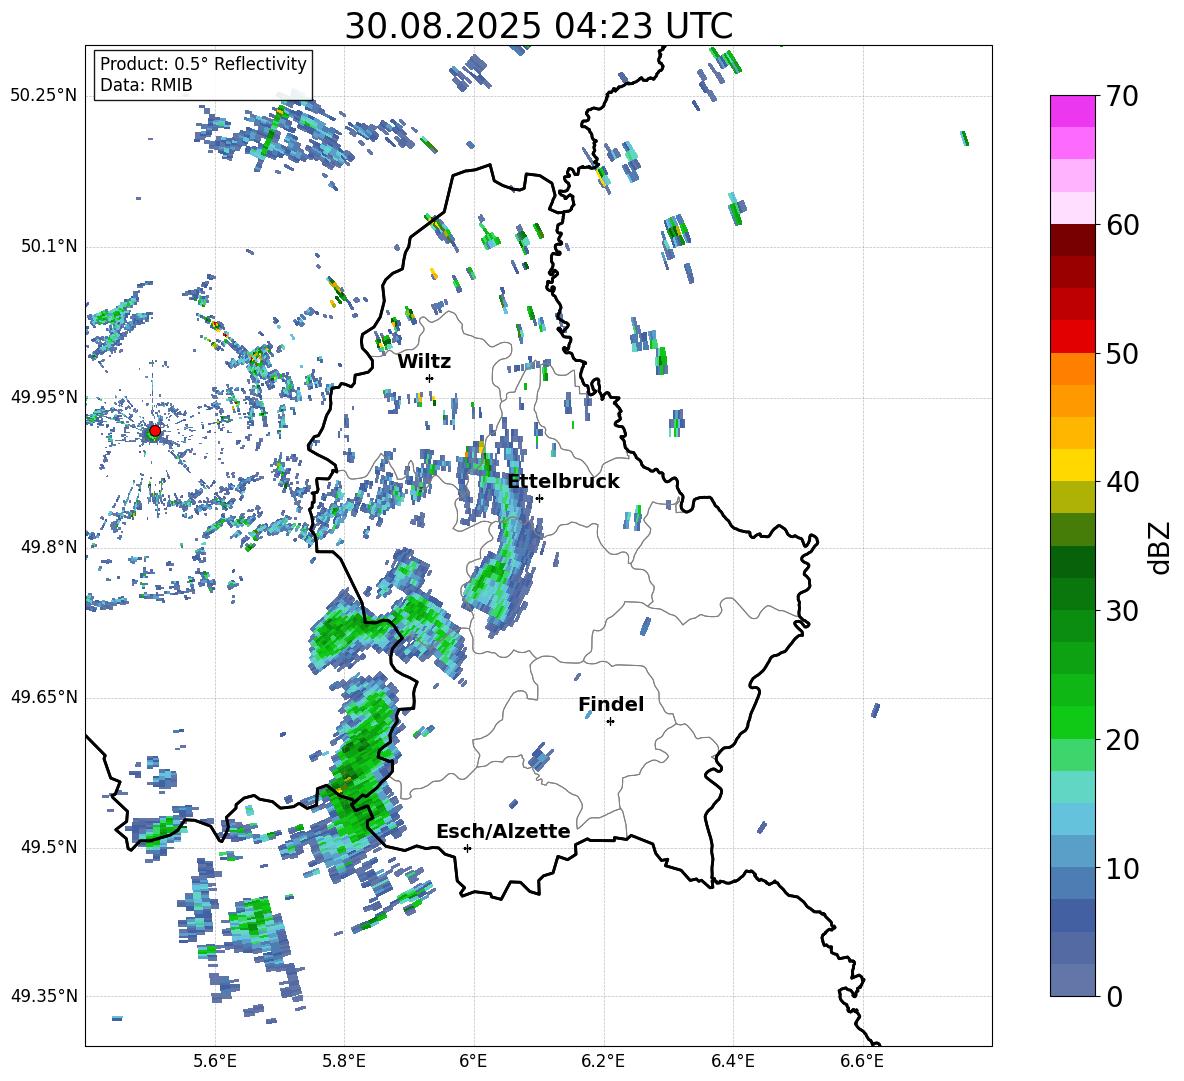Click the Esch/Alzette cross marker
This screenshot has width=1184, height=1081.
pyautogui.click(x=467, y=848)
